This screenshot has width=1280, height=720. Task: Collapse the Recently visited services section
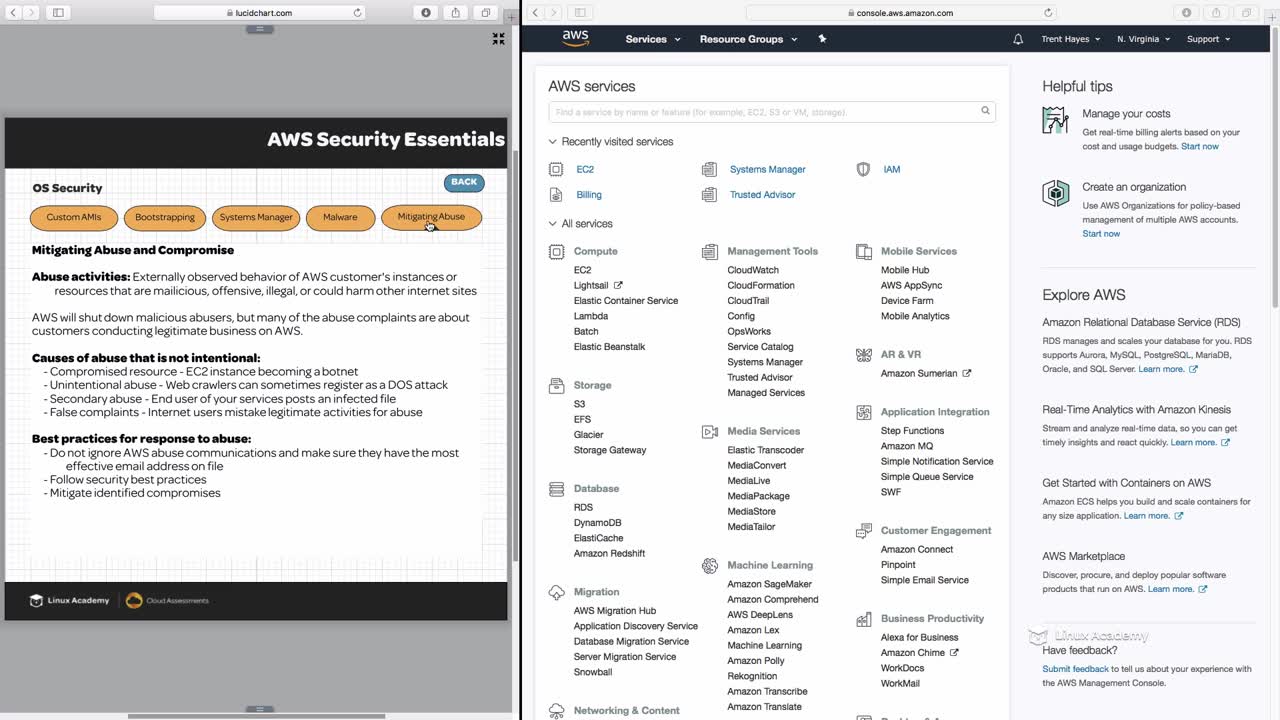point(552,142)
